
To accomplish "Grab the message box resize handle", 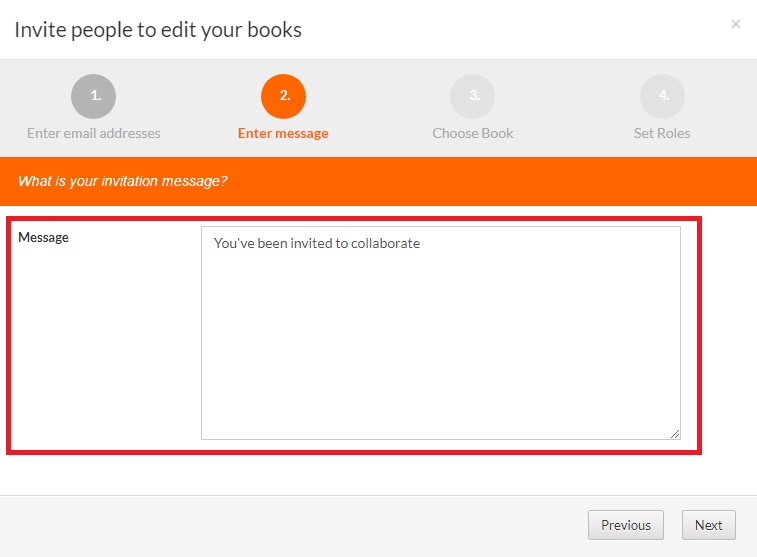I will click(x=675, y=434).
